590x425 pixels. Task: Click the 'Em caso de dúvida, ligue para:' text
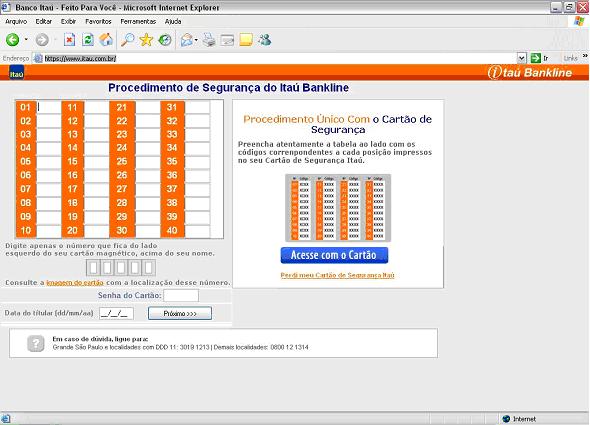pos(100,339)
